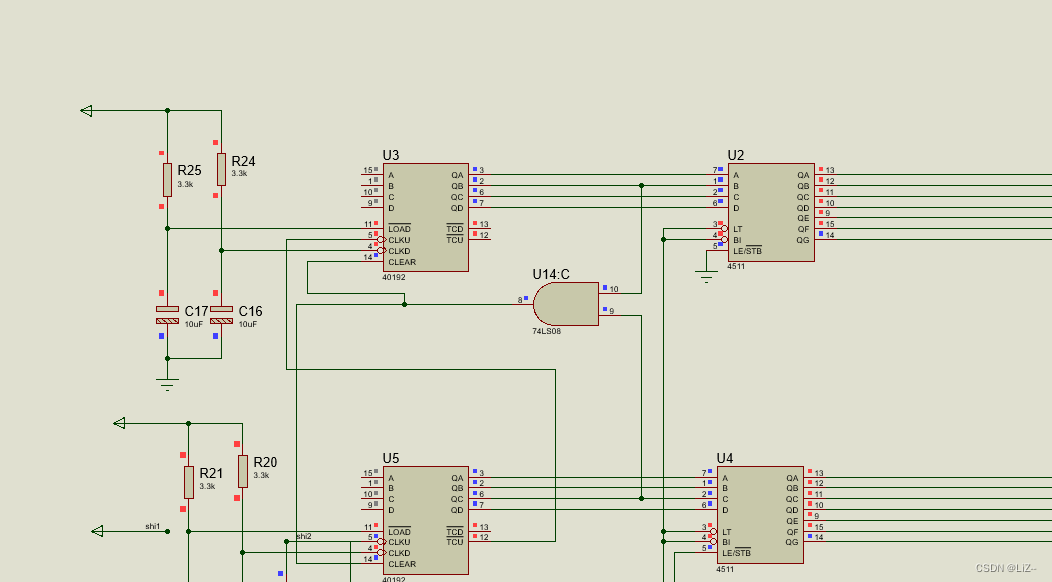Select the R24 resistor symbol
Image resolution: width=1052 pixels, height=582 pixels.
(x=221, y=169)
